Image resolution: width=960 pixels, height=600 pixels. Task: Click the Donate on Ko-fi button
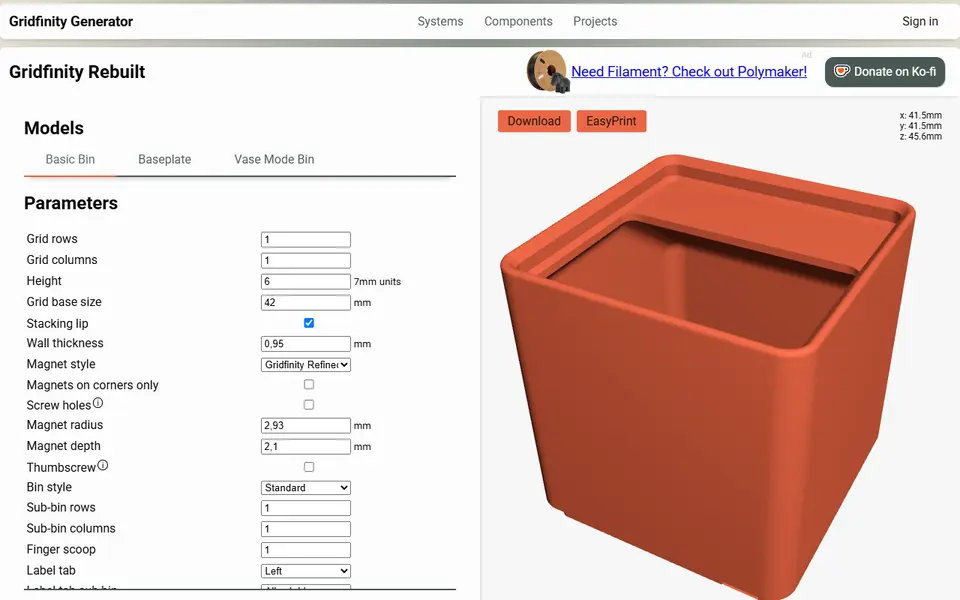(885, 72)
